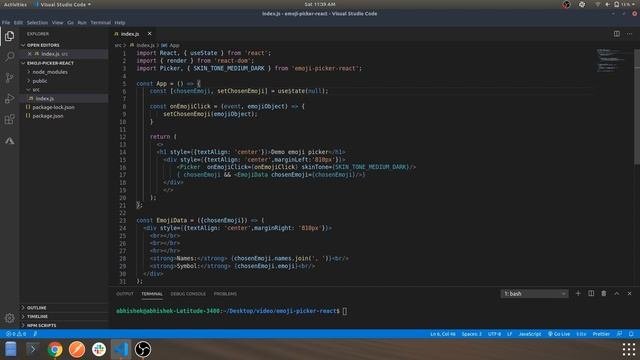Image resolution: width=640 pixels, height=360 pixels.
Task: Select index.js under src folder
Action: [x=44, y=99]
